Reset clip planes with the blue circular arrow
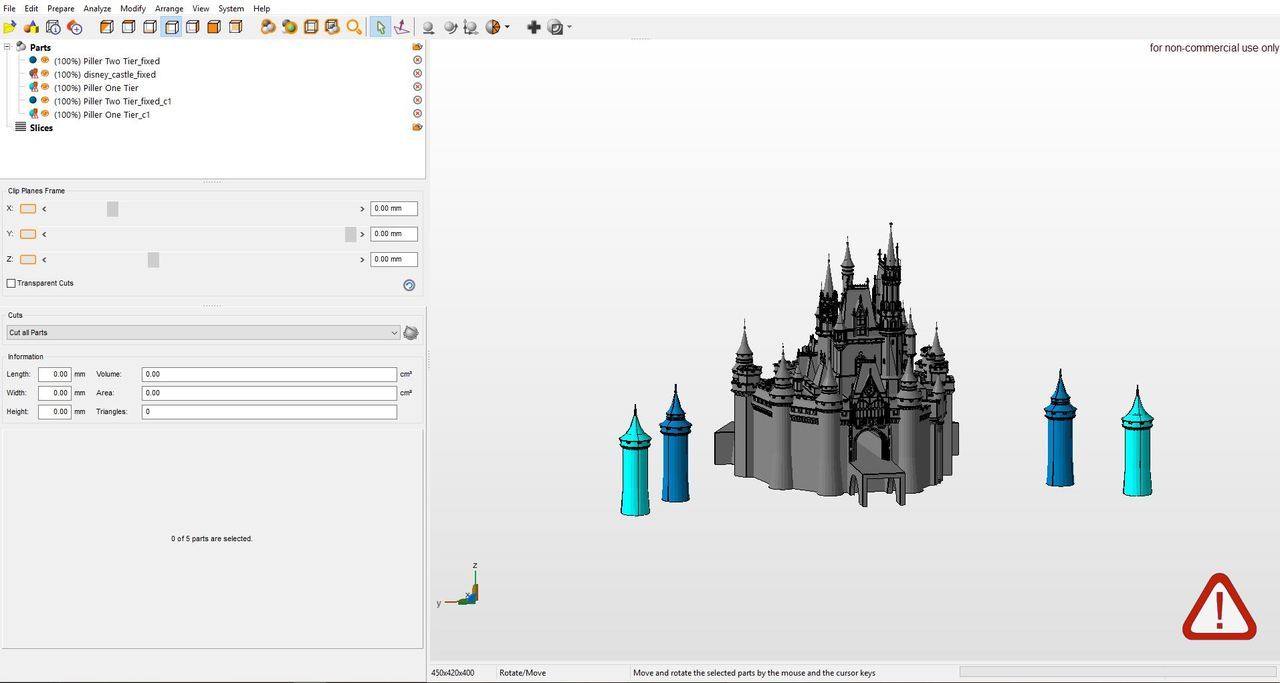 (409, 285)
